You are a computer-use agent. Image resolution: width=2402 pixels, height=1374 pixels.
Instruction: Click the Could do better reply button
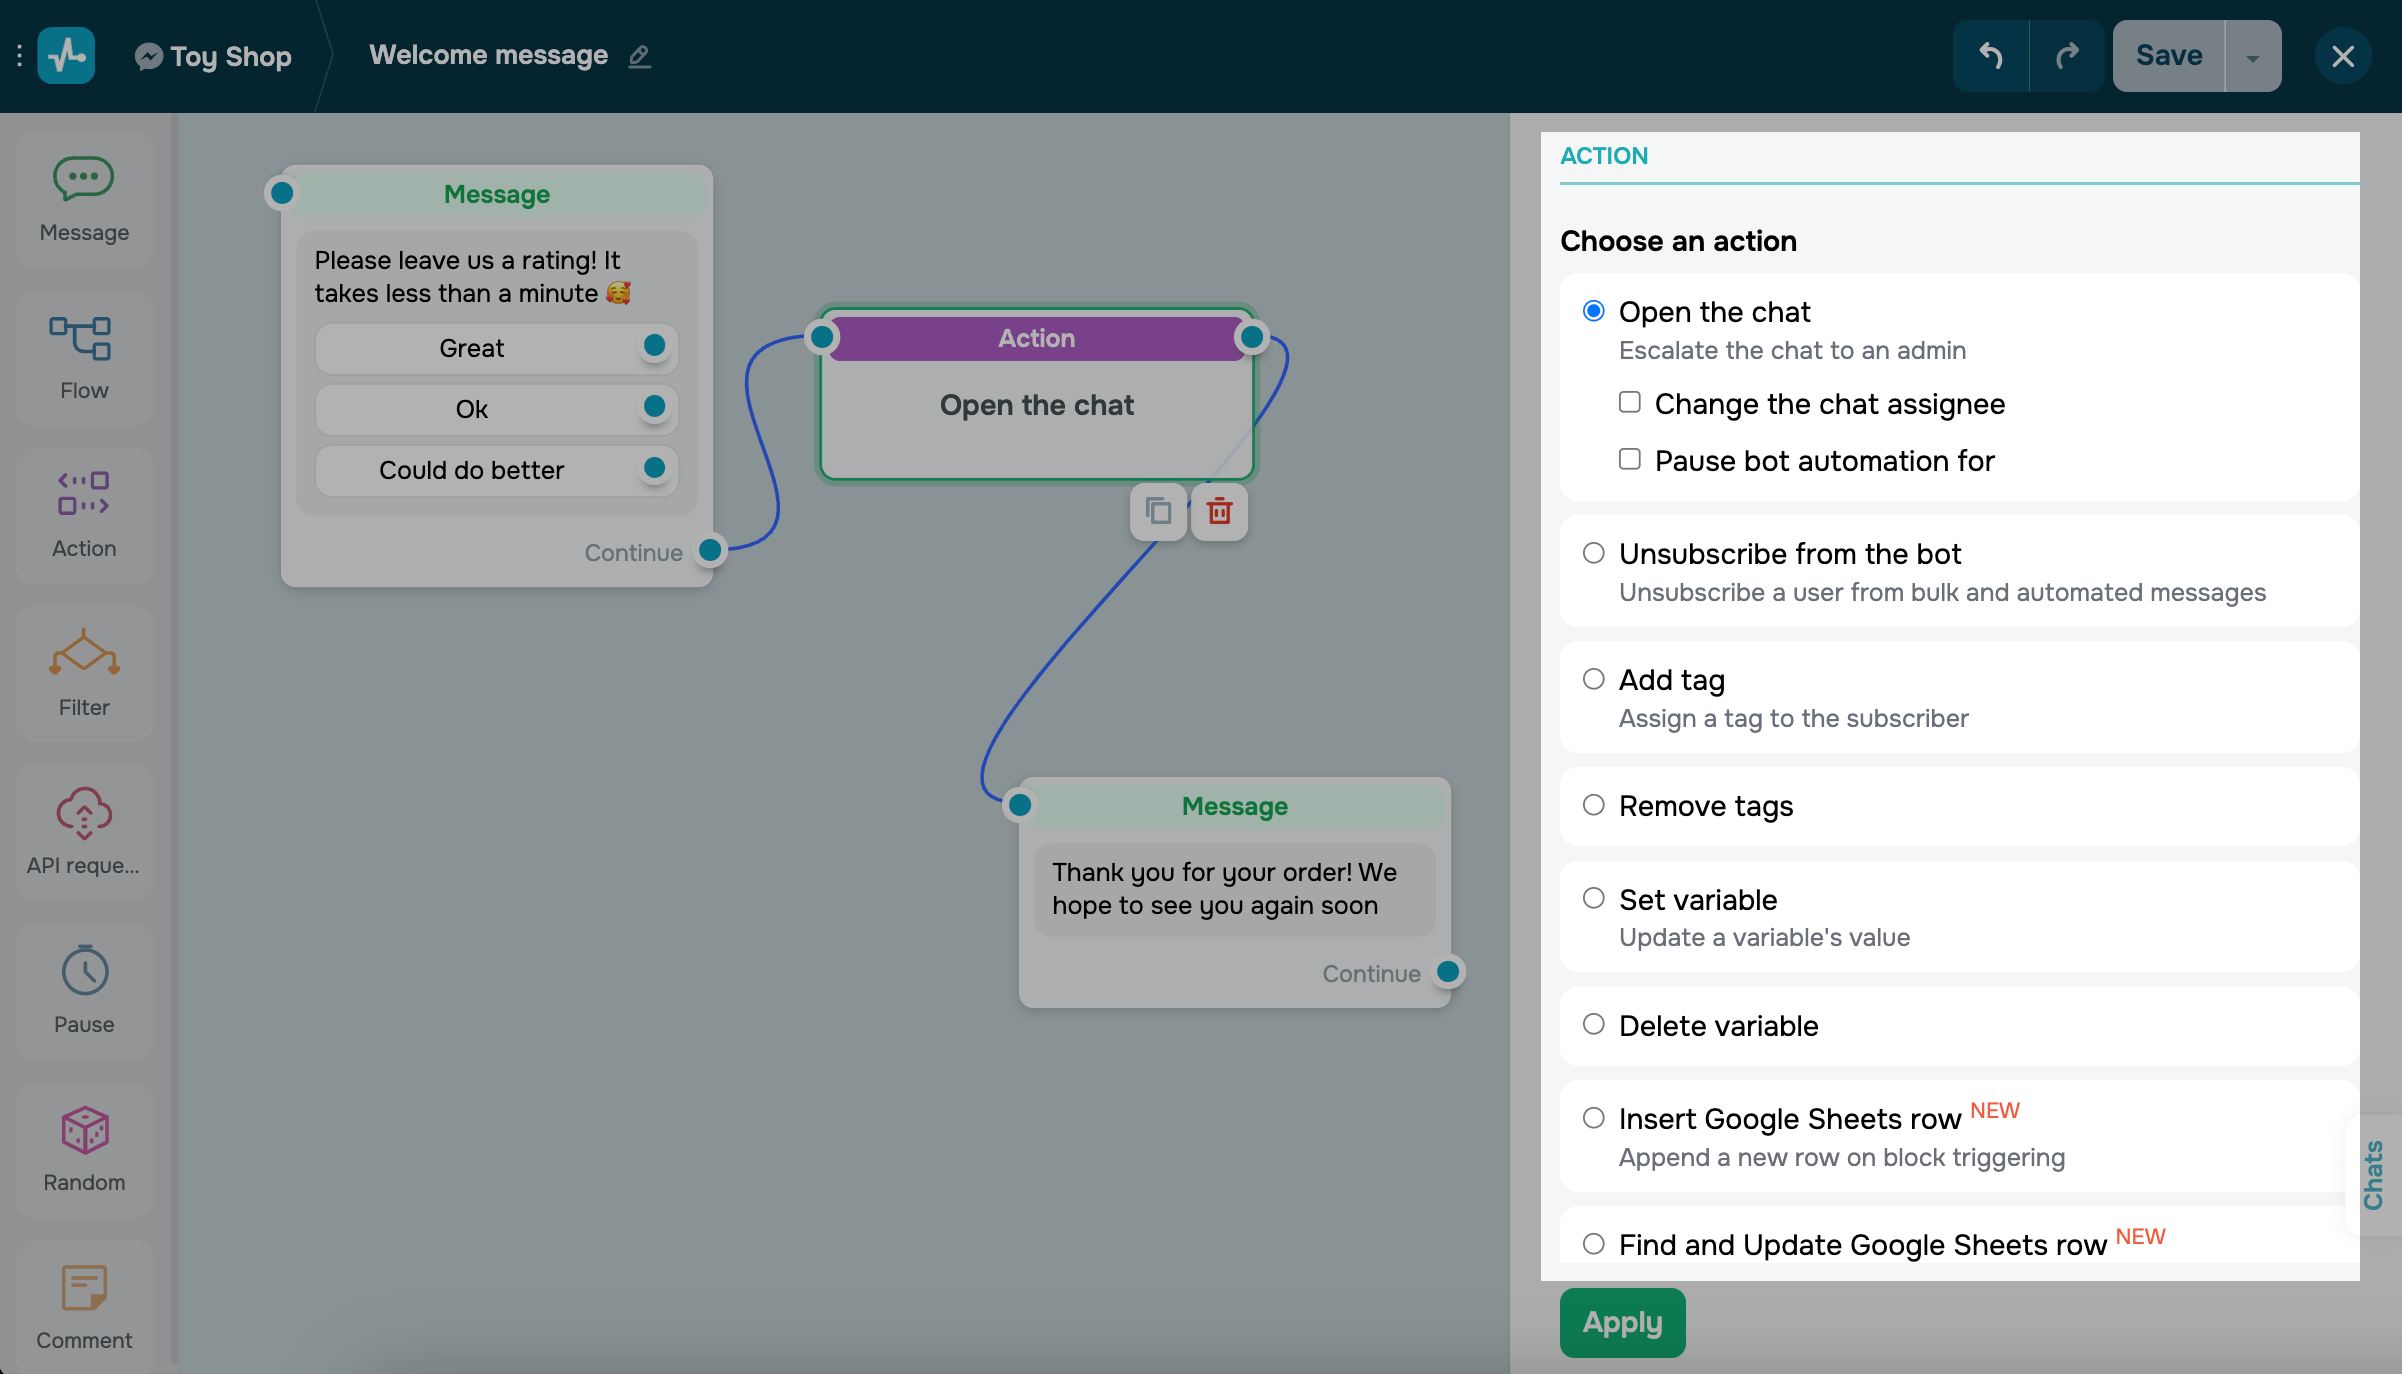[x=472, y=470]
